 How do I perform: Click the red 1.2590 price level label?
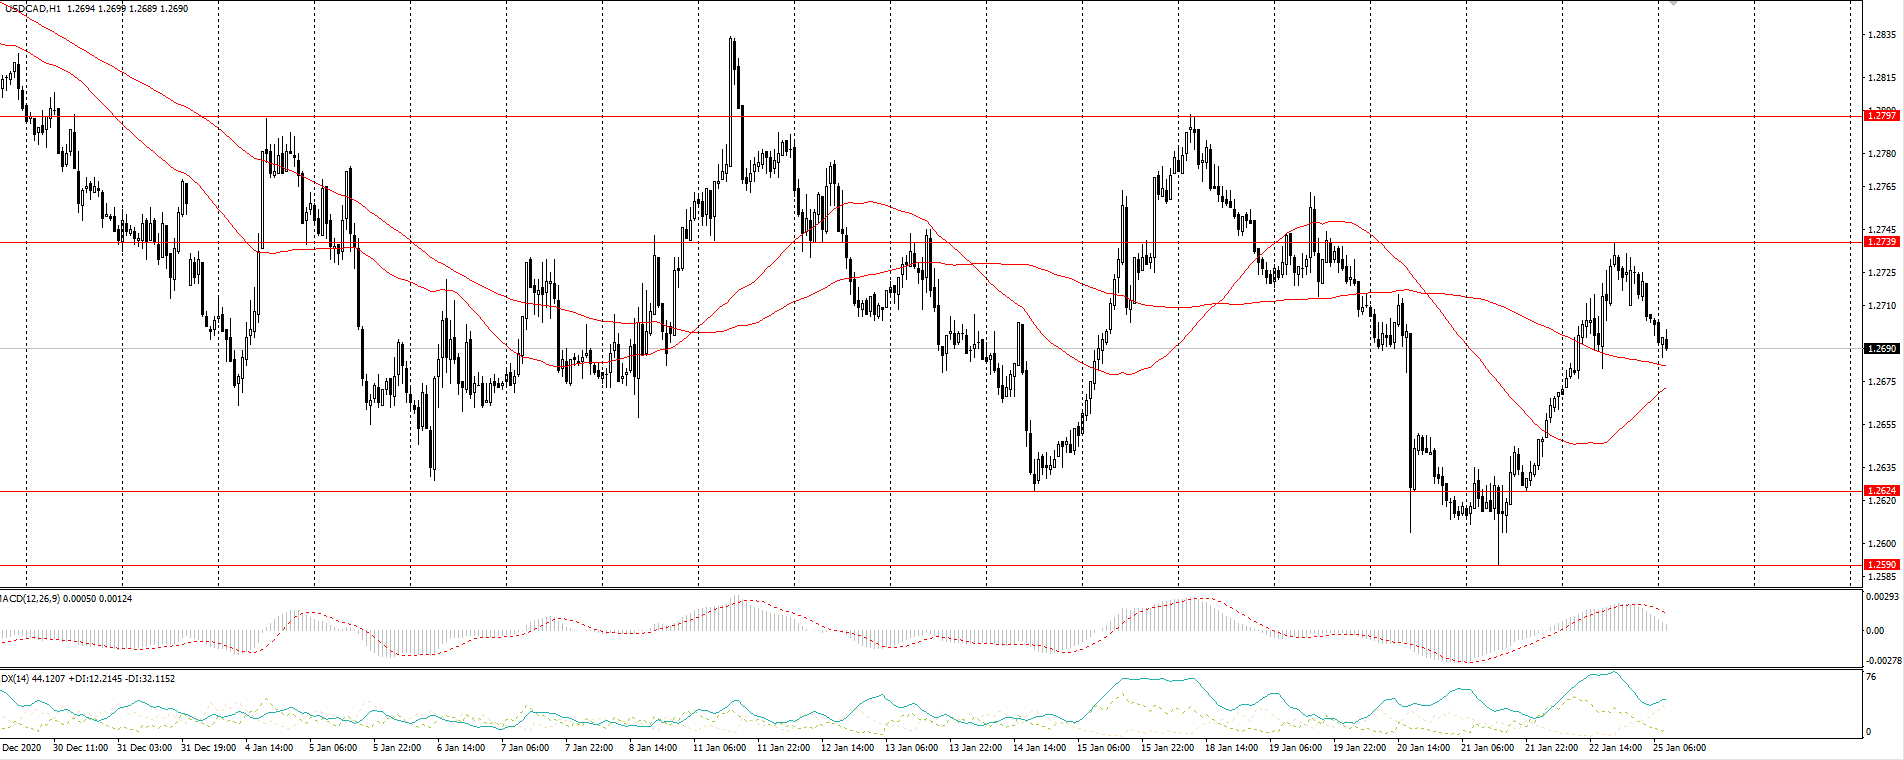coord(1882,565)
